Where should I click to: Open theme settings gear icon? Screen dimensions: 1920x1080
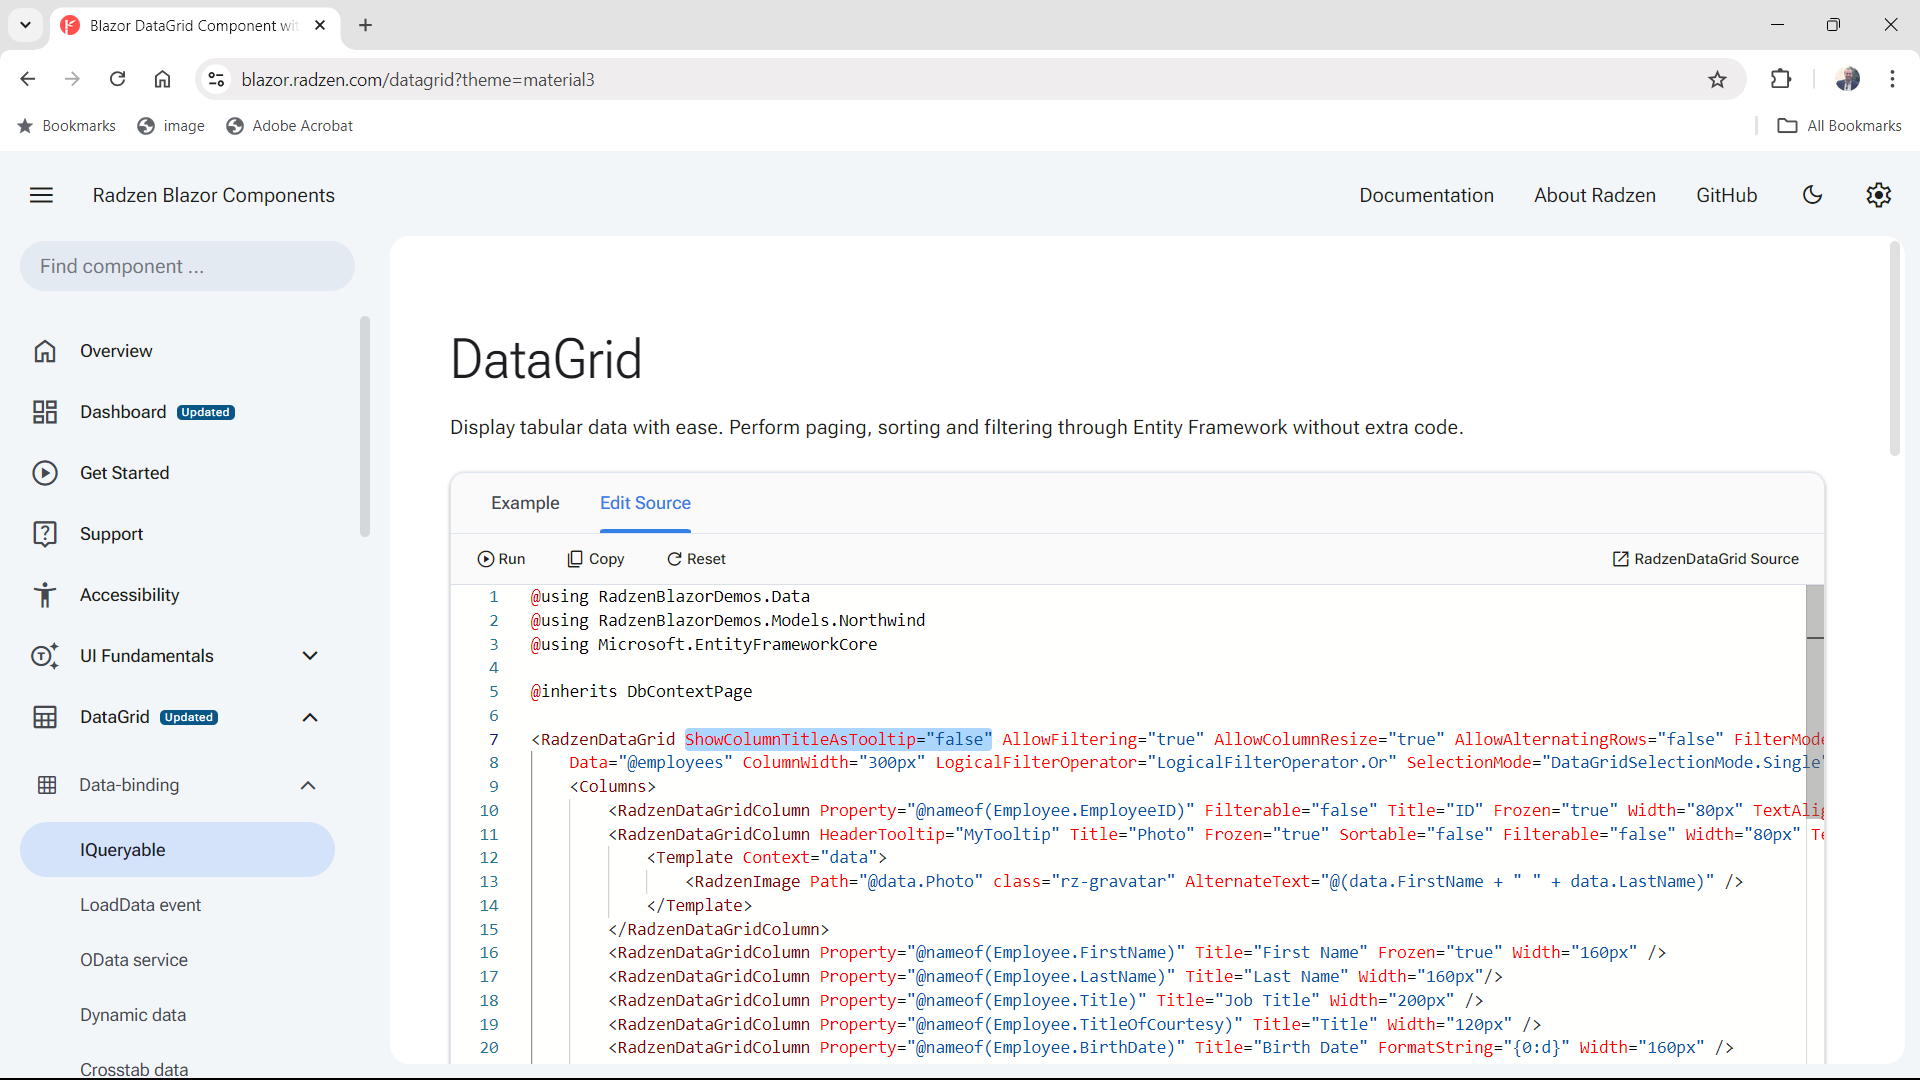(1878, 195)
